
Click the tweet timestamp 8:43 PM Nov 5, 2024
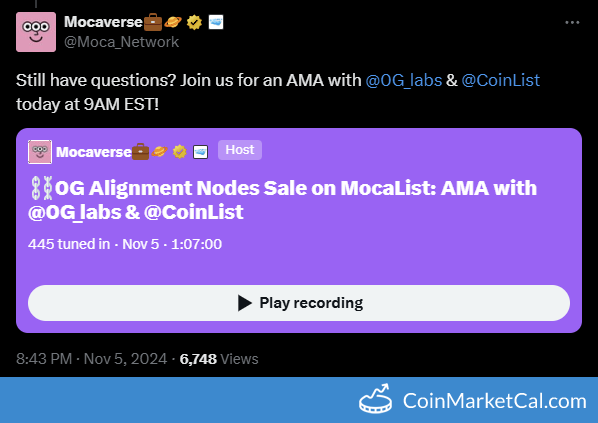tap(92, 359)
